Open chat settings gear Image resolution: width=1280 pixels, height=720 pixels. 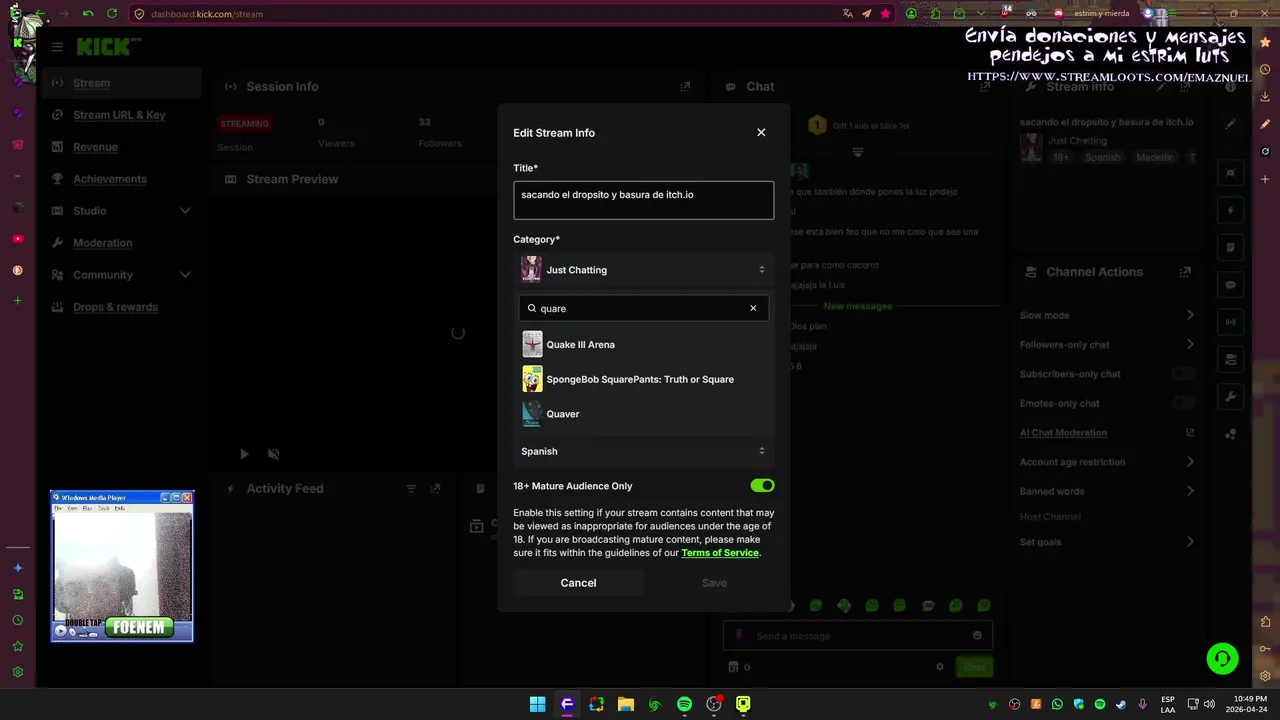pyautogui.click(x=940, y=667)
